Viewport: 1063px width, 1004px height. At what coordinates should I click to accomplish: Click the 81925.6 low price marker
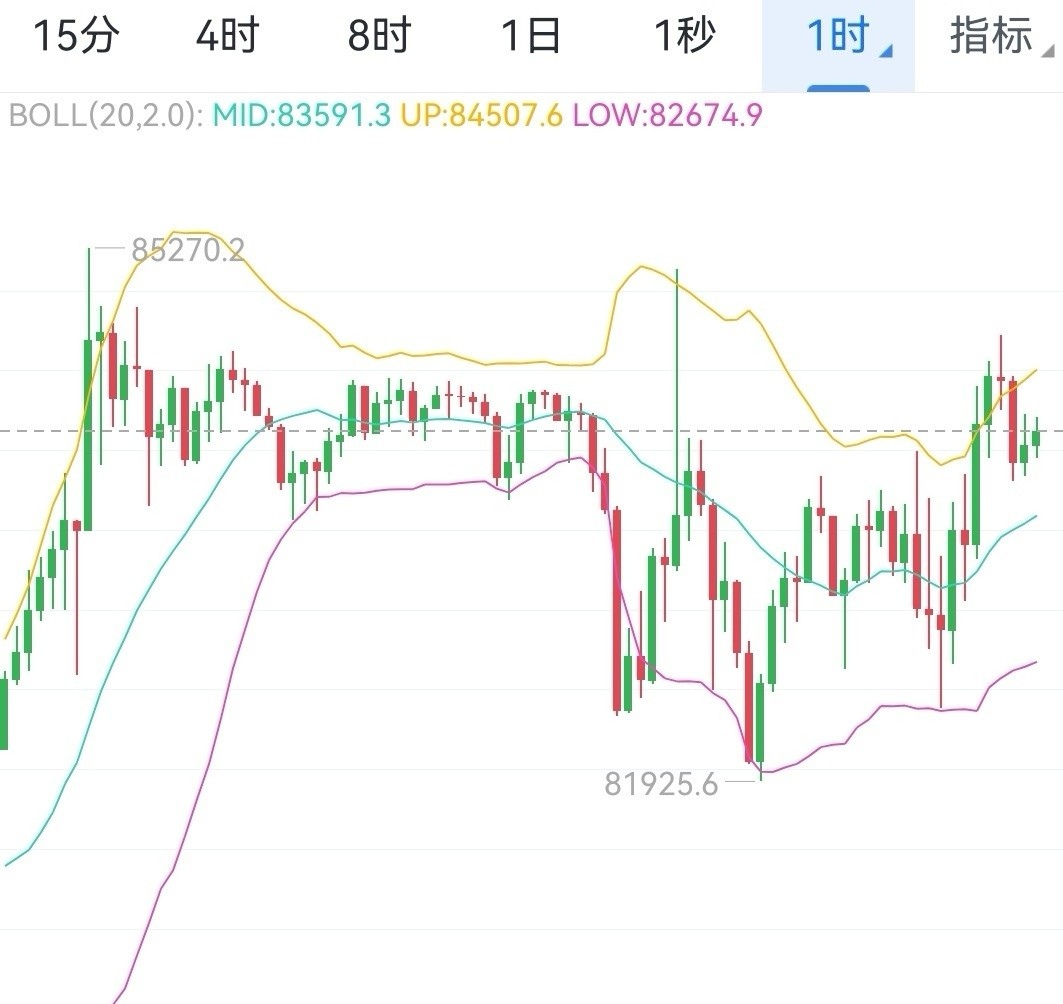pos(661,784)
